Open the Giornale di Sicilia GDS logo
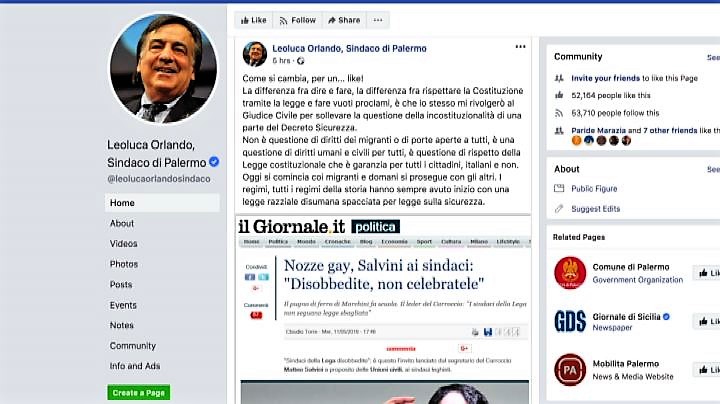Image resolution: width=720 pixels, height=404 pixels. coord(570,321)
